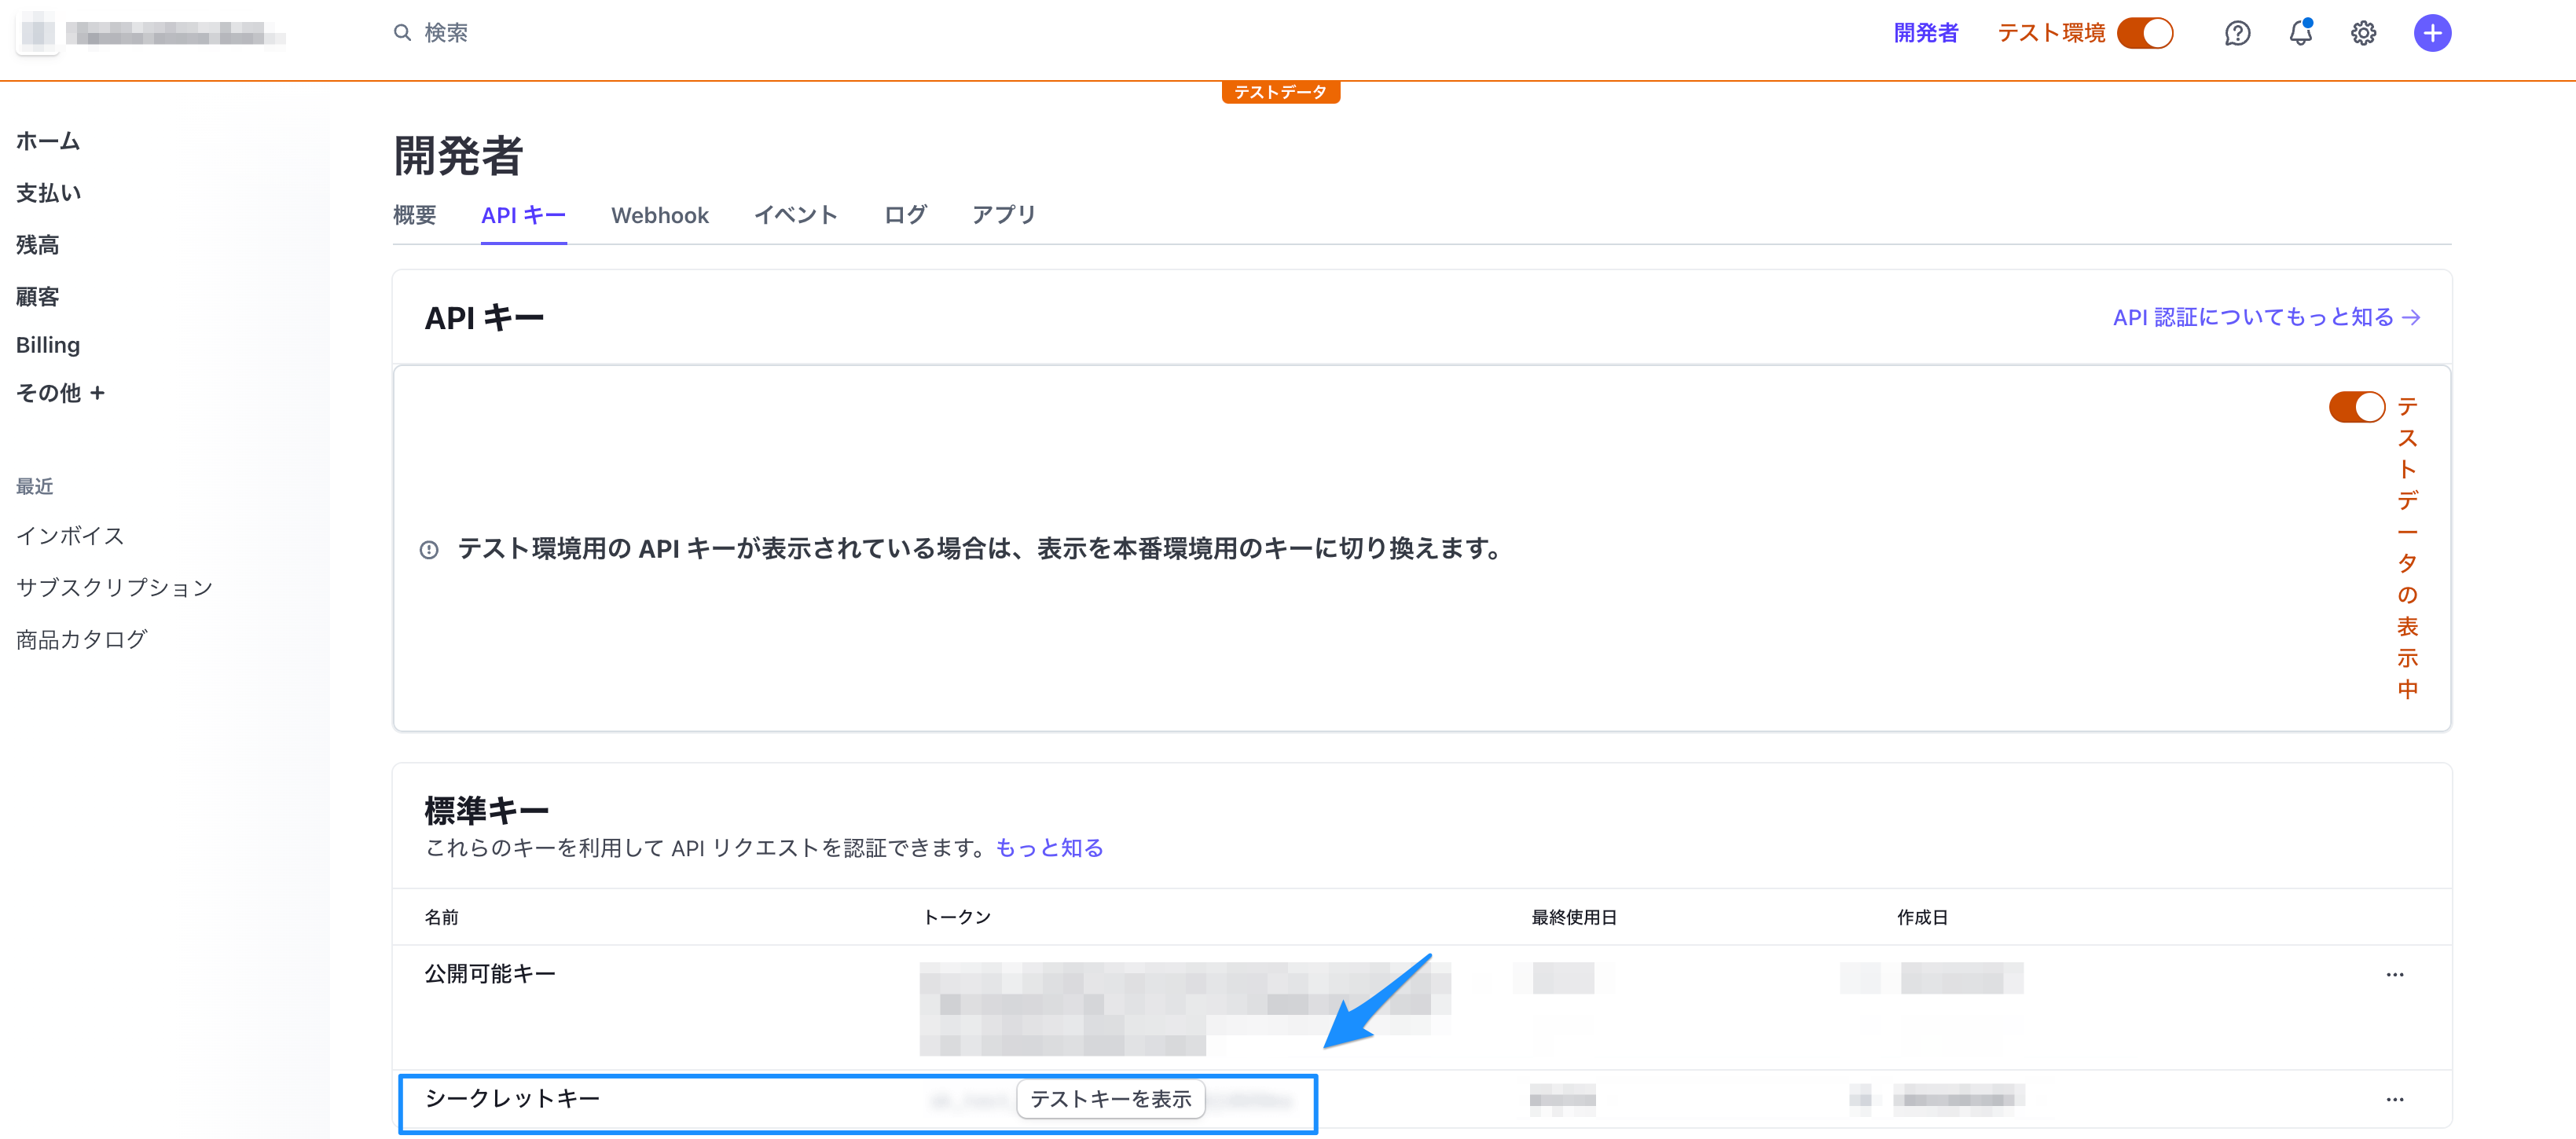Open the イベント tab

[795, 214]
